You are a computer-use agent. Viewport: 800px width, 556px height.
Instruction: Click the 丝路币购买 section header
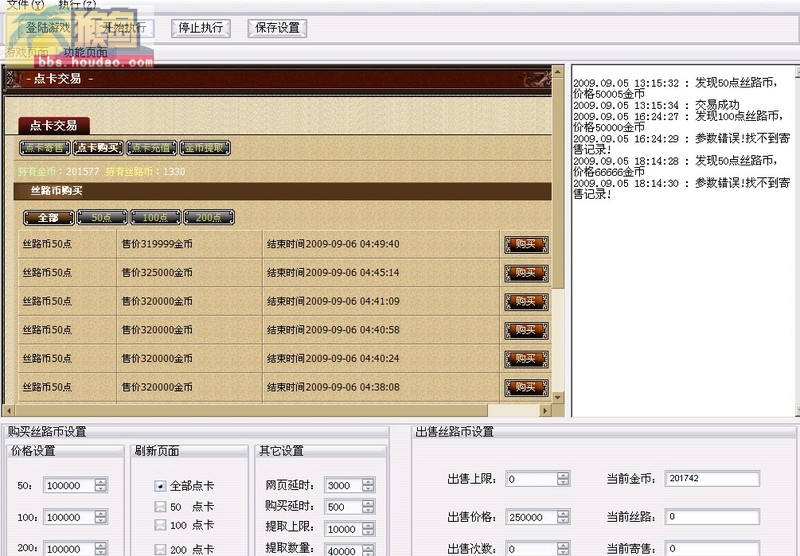[282, 191]
